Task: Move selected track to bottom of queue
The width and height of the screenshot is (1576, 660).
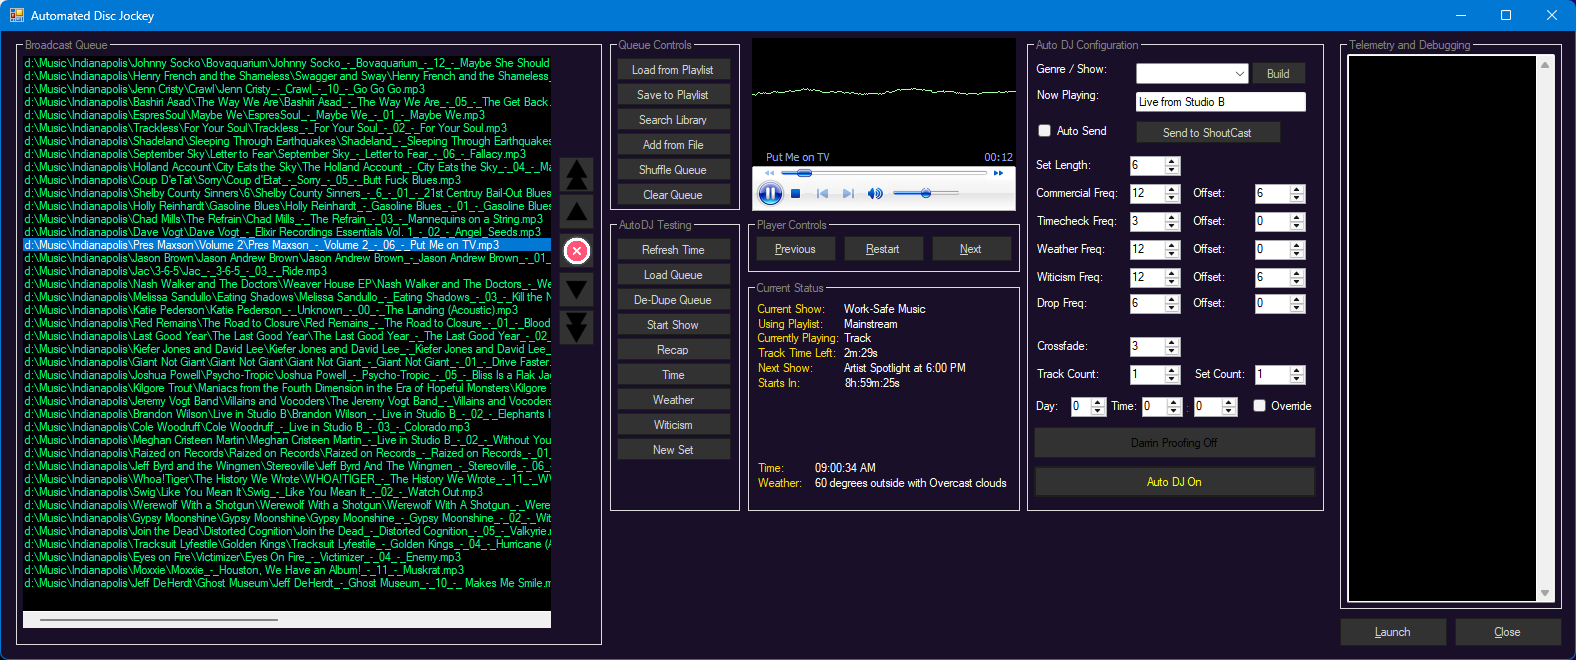Action: (577, 327)
